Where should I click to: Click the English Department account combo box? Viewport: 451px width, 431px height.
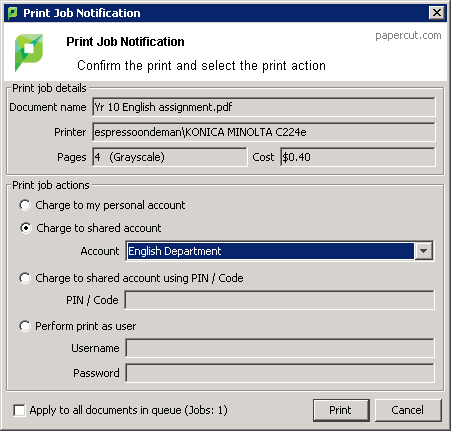click(x=280, y=251)
